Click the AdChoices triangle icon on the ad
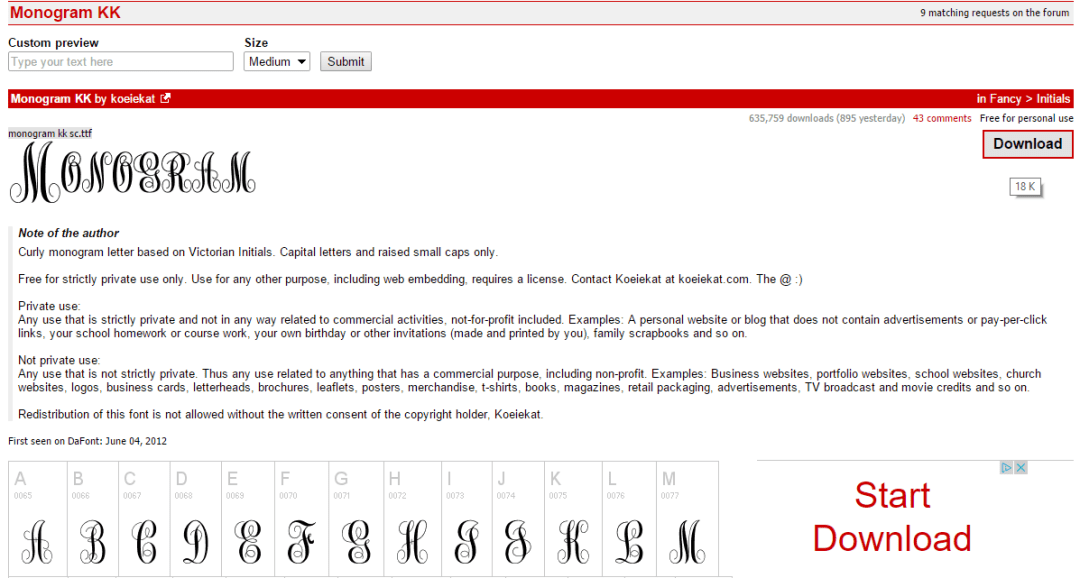Viewport: 1080px width, 578px height. click(x=1006, y=468)
